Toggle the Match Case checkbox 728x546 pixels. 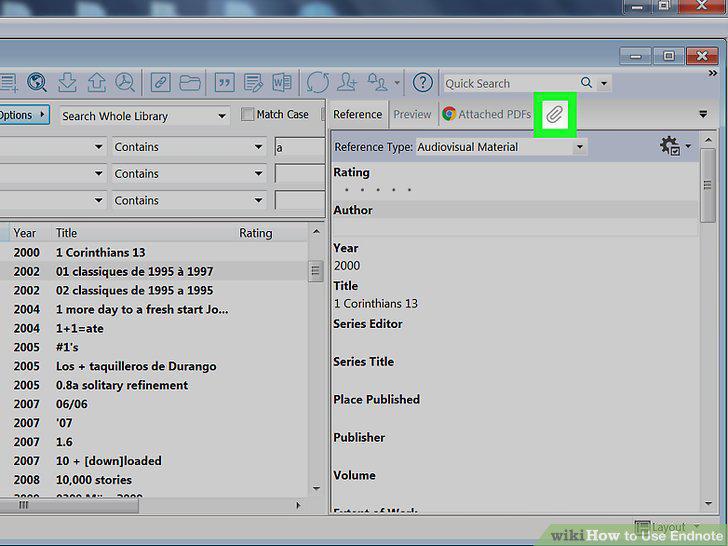(x=247, y=114)
